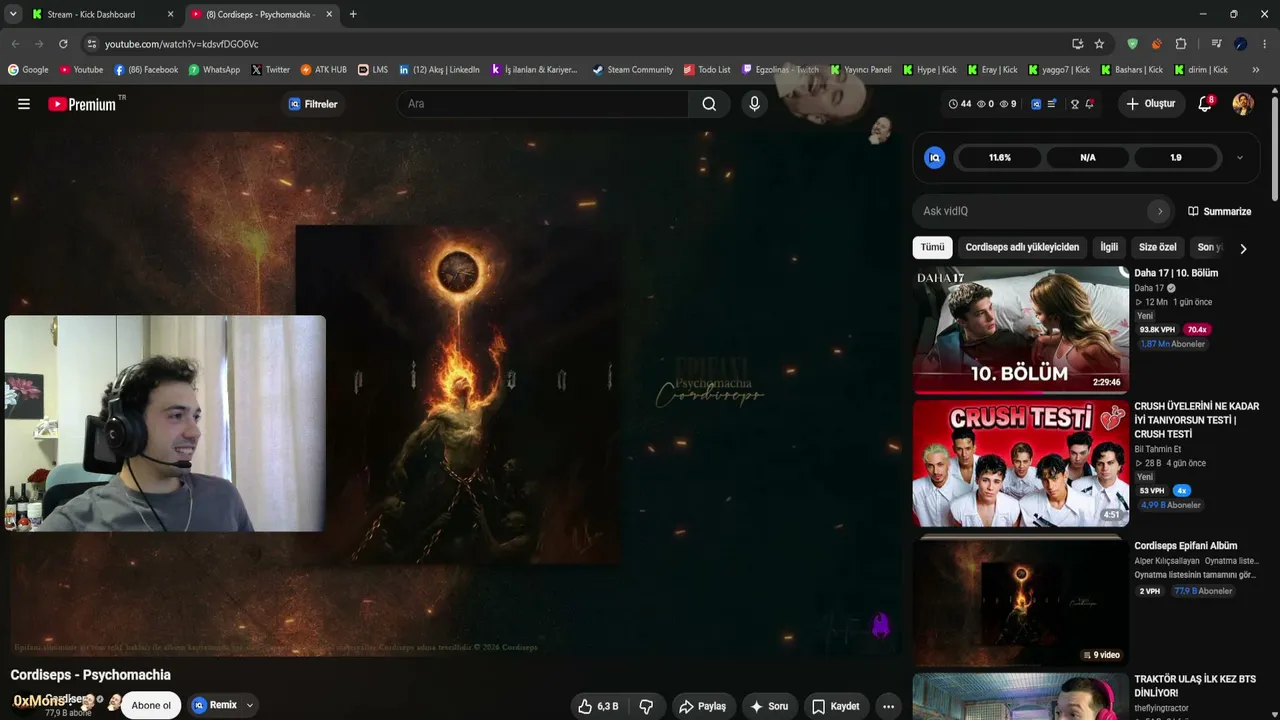Viewport: 1280px width, 720px height.
Task: Open Chrome three-dot menu
Action: point(1265,44)
